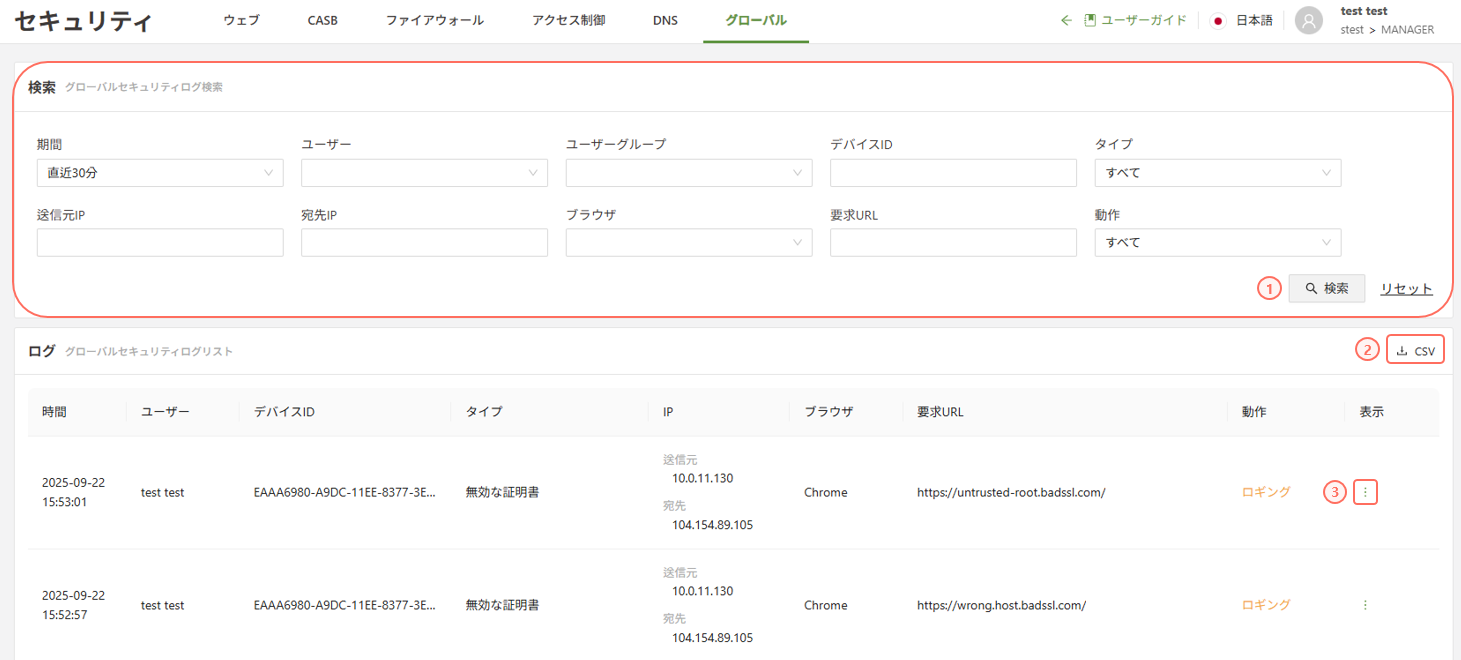Switch to the CASB tab
Image resolution: width=1461 pixels, height=660 pixels.
coord(322,20)
